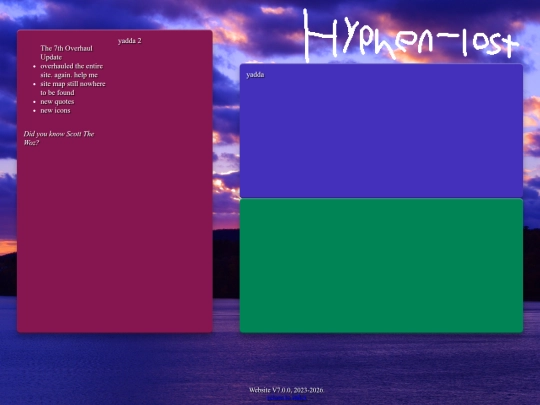Click 'overhauled the entire site' bullet
The image size is (540, 405).
tap(72, 71)
